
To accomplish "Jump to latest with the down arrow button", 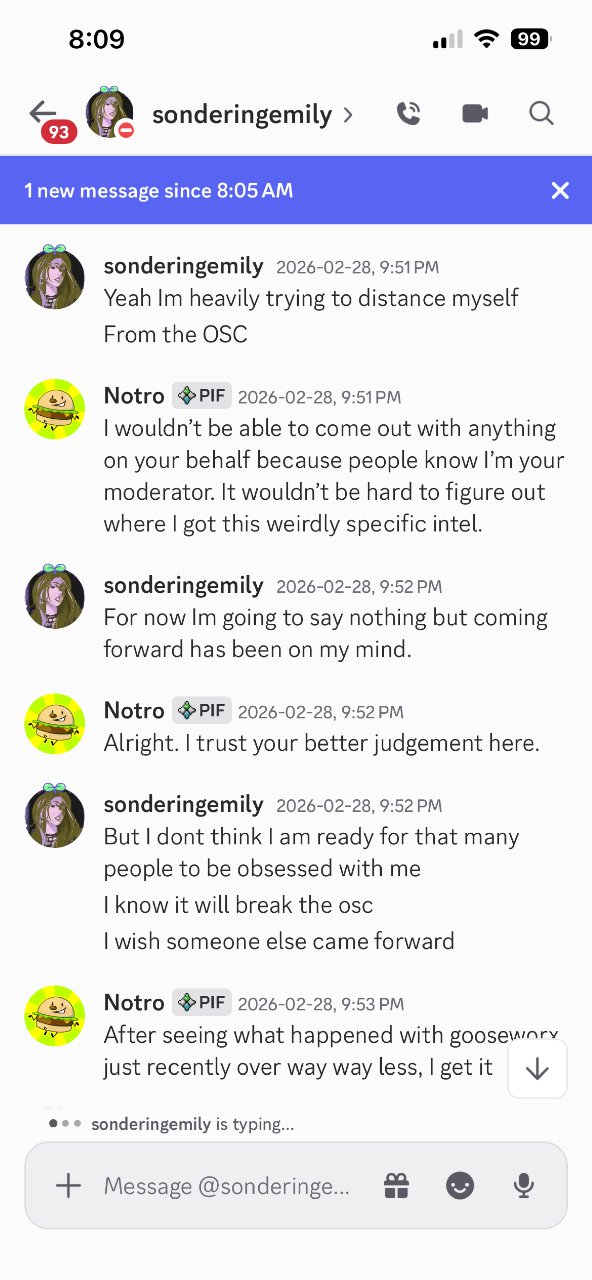I will (538, 1069).
